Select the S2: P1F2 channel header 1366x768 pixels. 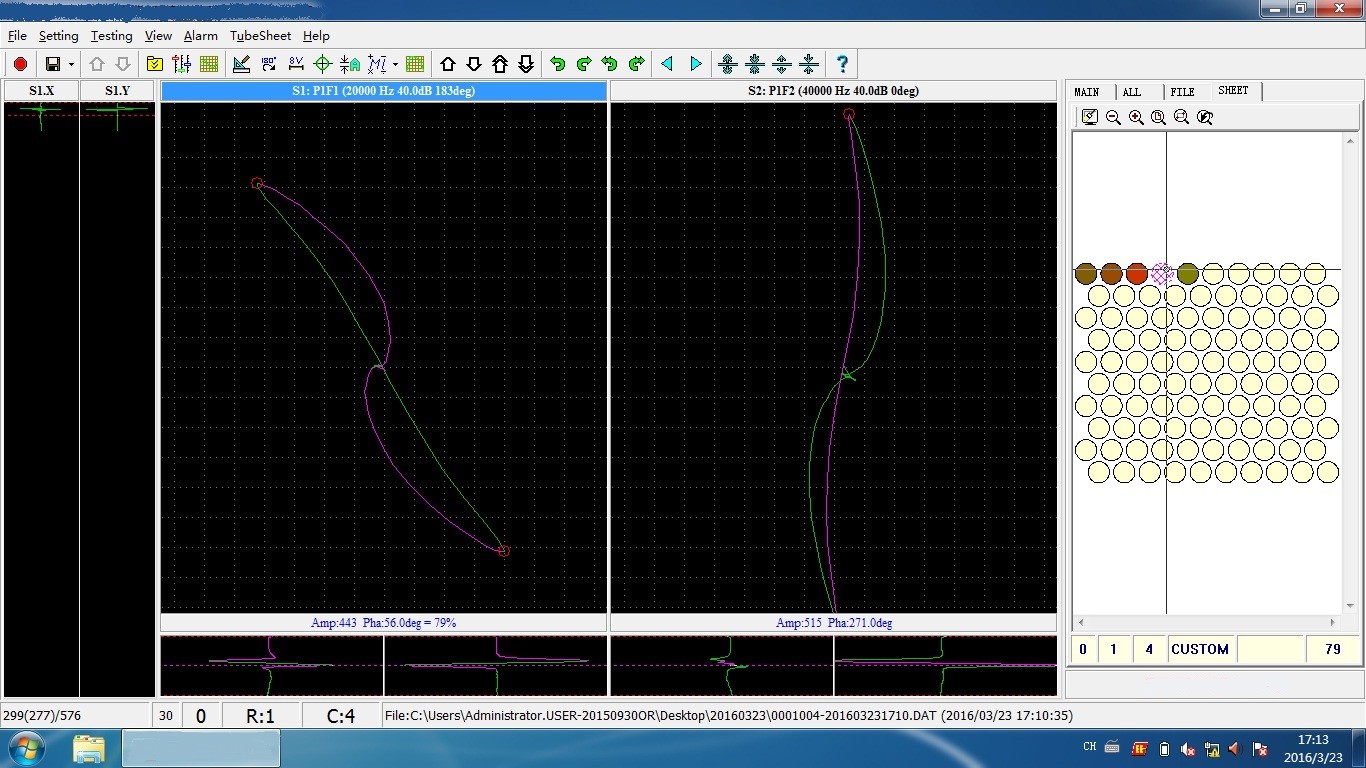point(833,91)
